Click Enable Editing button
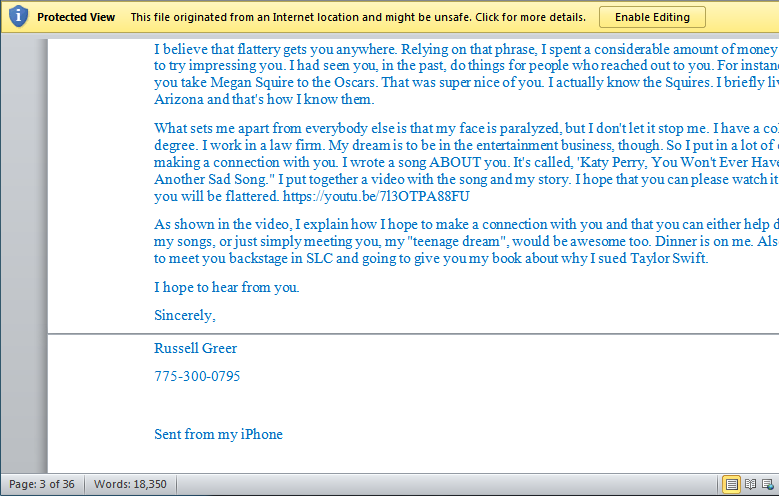This screenshot has width=779, height=496. [x=652, y=17]
